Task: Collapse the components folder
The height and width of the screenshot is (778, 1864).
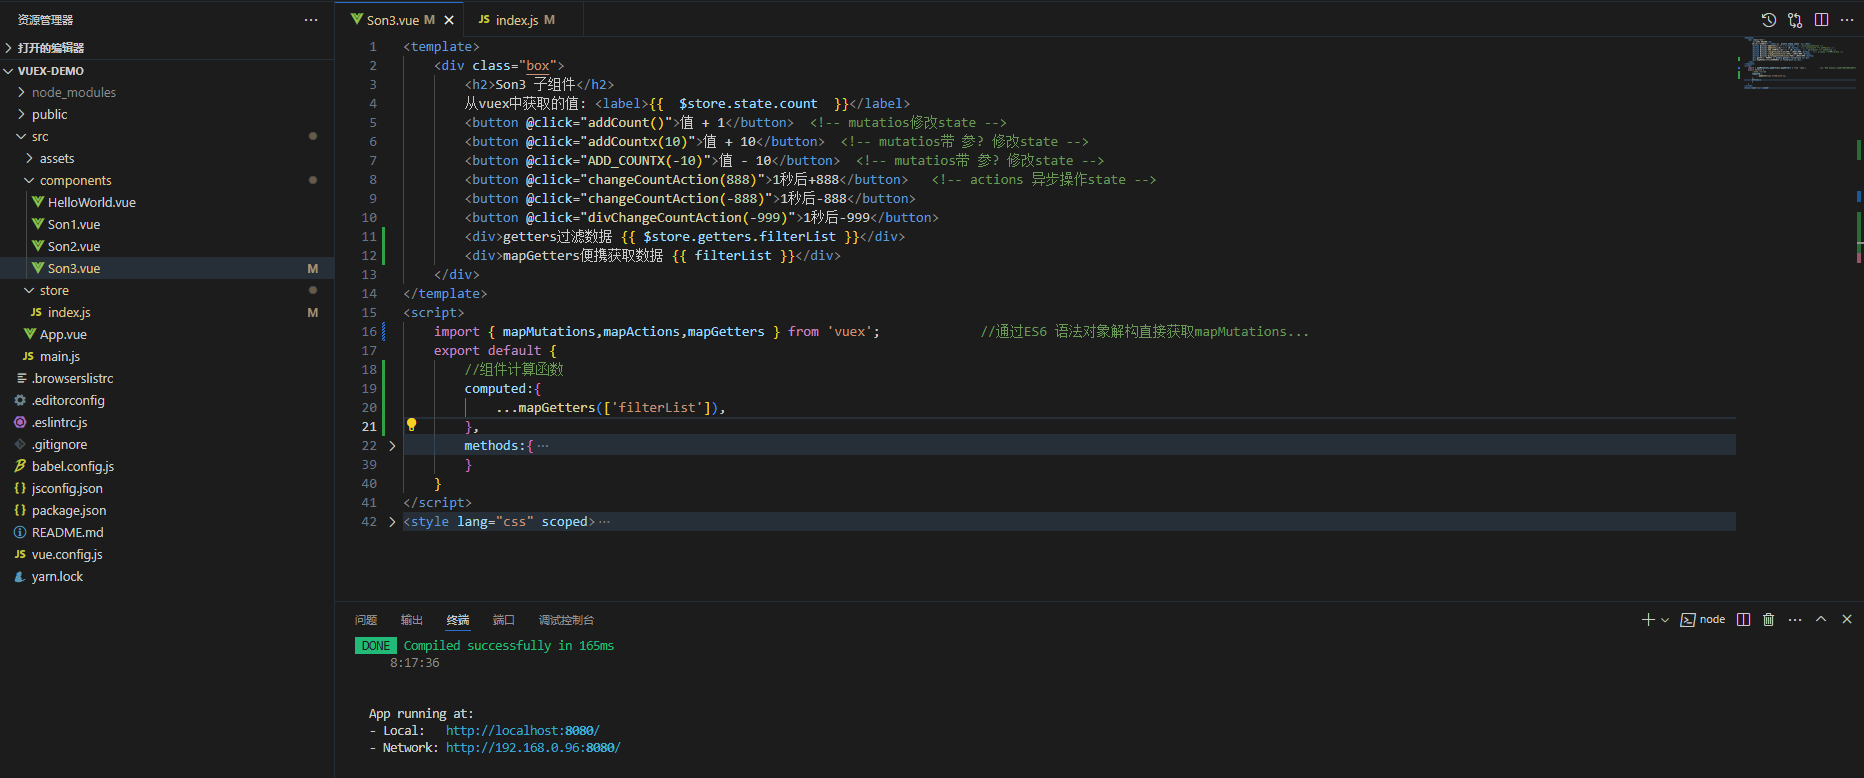Action: (167, 180)
